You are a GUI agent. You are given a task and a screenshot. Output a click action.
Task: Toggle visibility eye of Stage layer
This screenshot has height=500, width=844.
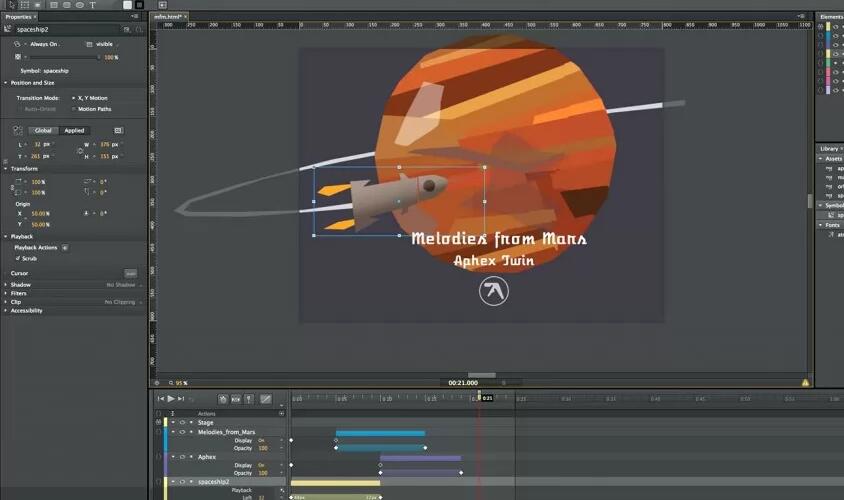(182, 422)
